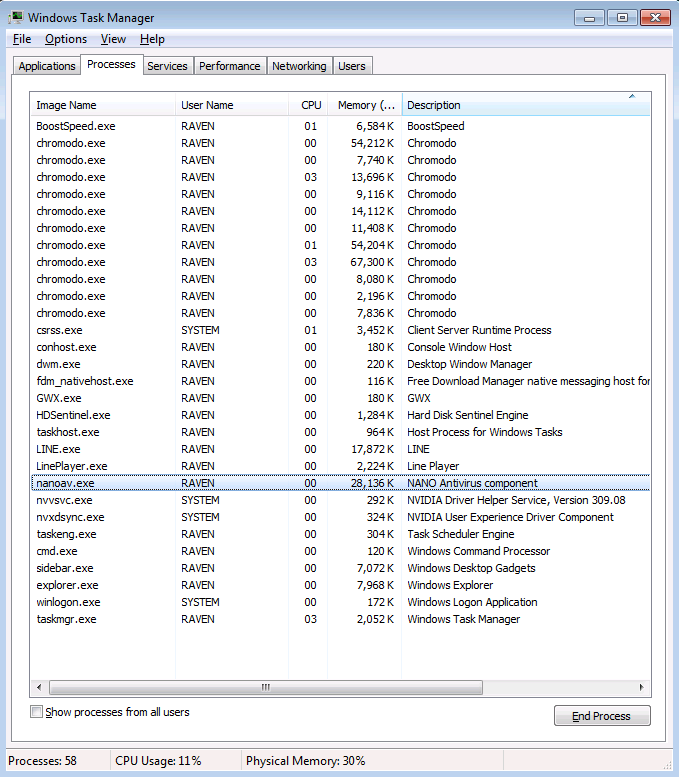Sort processes by the CPU column header
The image size is (679, 777).
click(x=311, y=105)
